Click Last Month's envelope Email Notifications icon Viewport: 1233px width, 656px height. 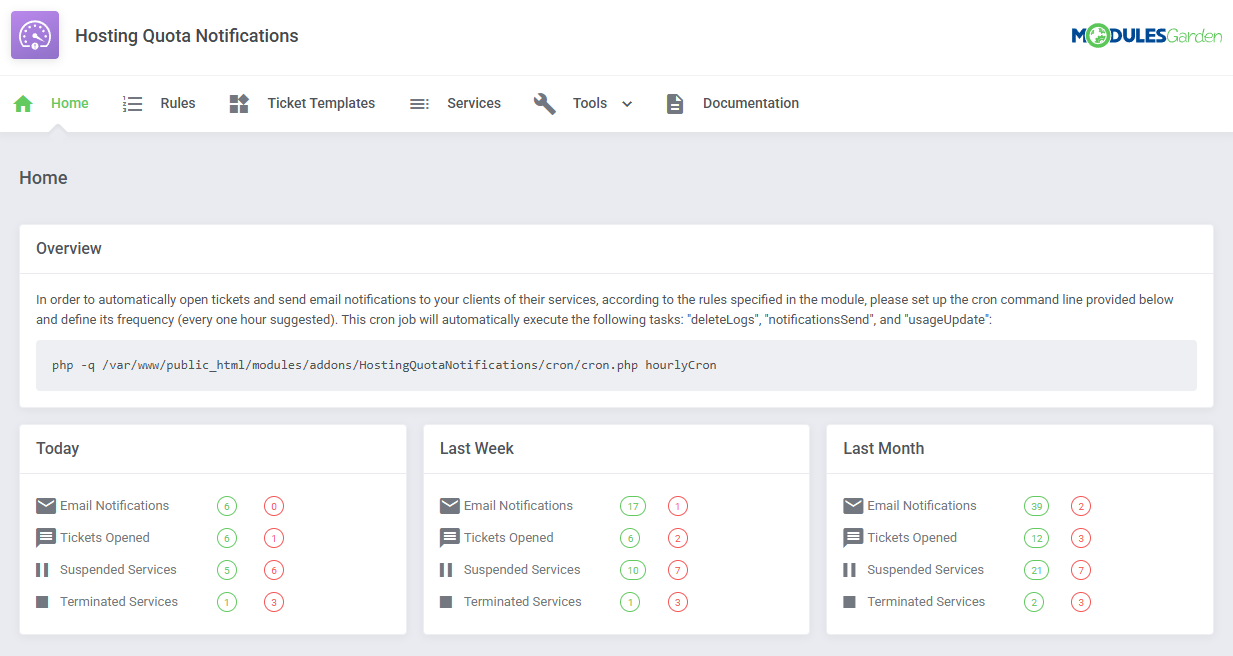(853, 506)
